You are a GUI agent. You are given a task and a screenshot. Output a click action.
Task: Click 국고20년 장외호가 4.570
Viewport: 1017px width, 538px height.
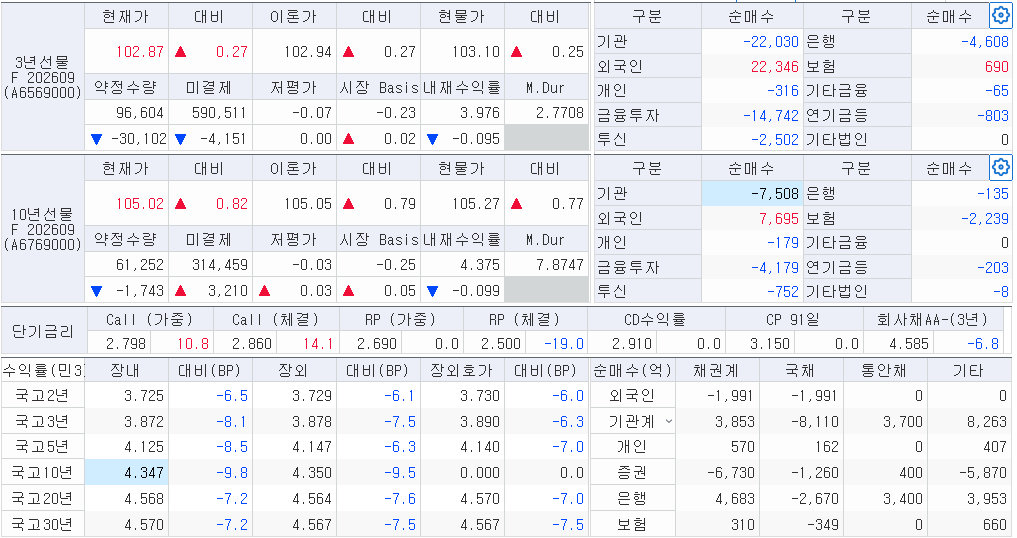pyautogui.click(x=480, y=499)
